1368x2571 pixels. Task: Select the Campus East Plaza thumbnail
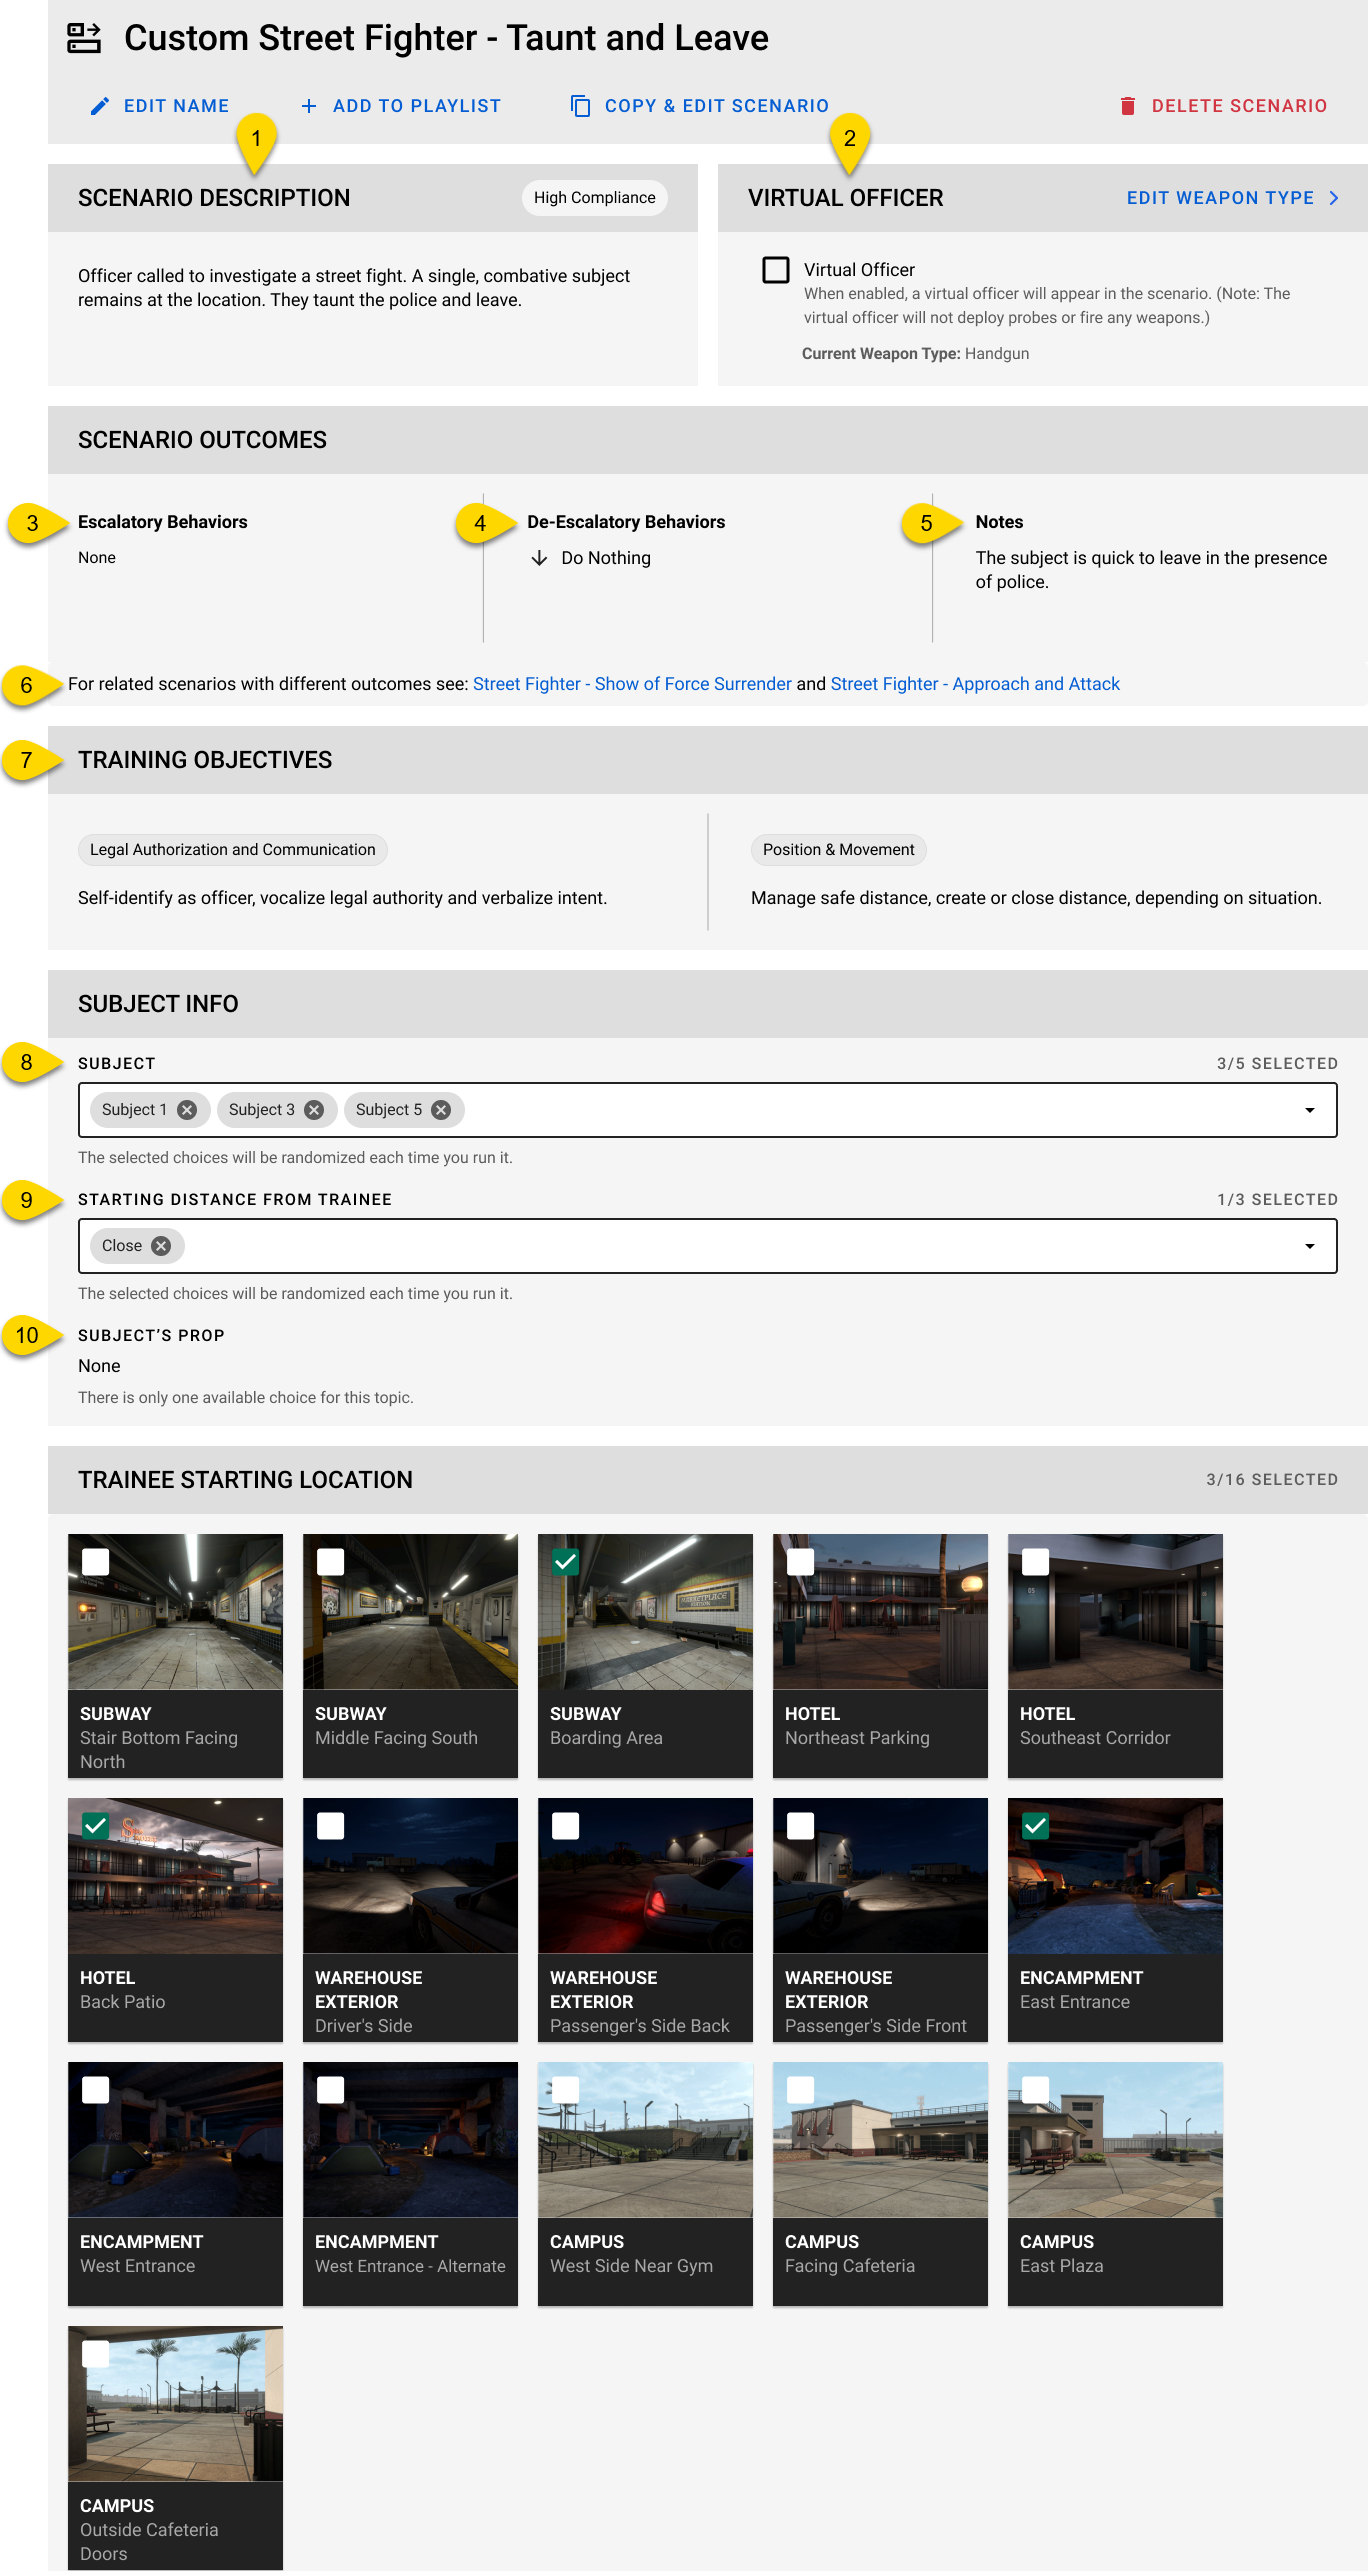click(x=1115, y=2140)
